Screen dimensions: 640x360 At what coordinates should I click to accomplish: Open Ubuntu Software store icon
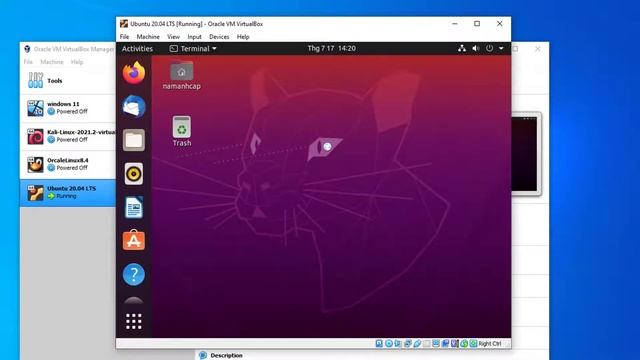[134, 240]
